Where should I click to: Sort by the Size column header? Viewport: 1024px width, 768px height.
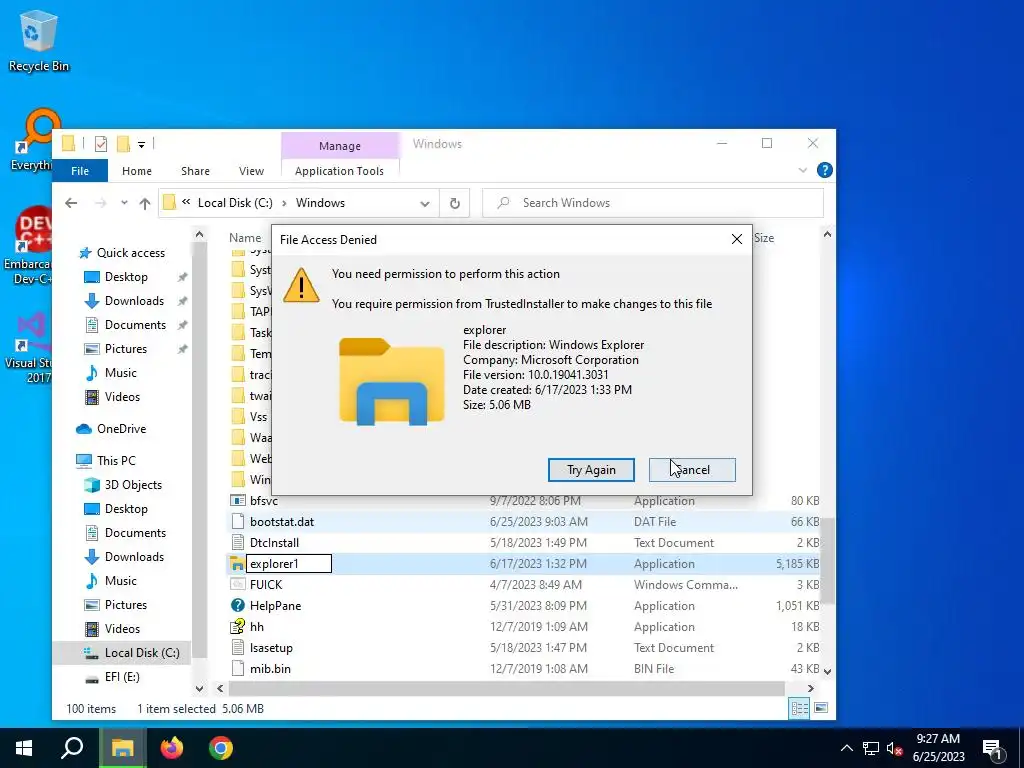[x=764, y=238]
